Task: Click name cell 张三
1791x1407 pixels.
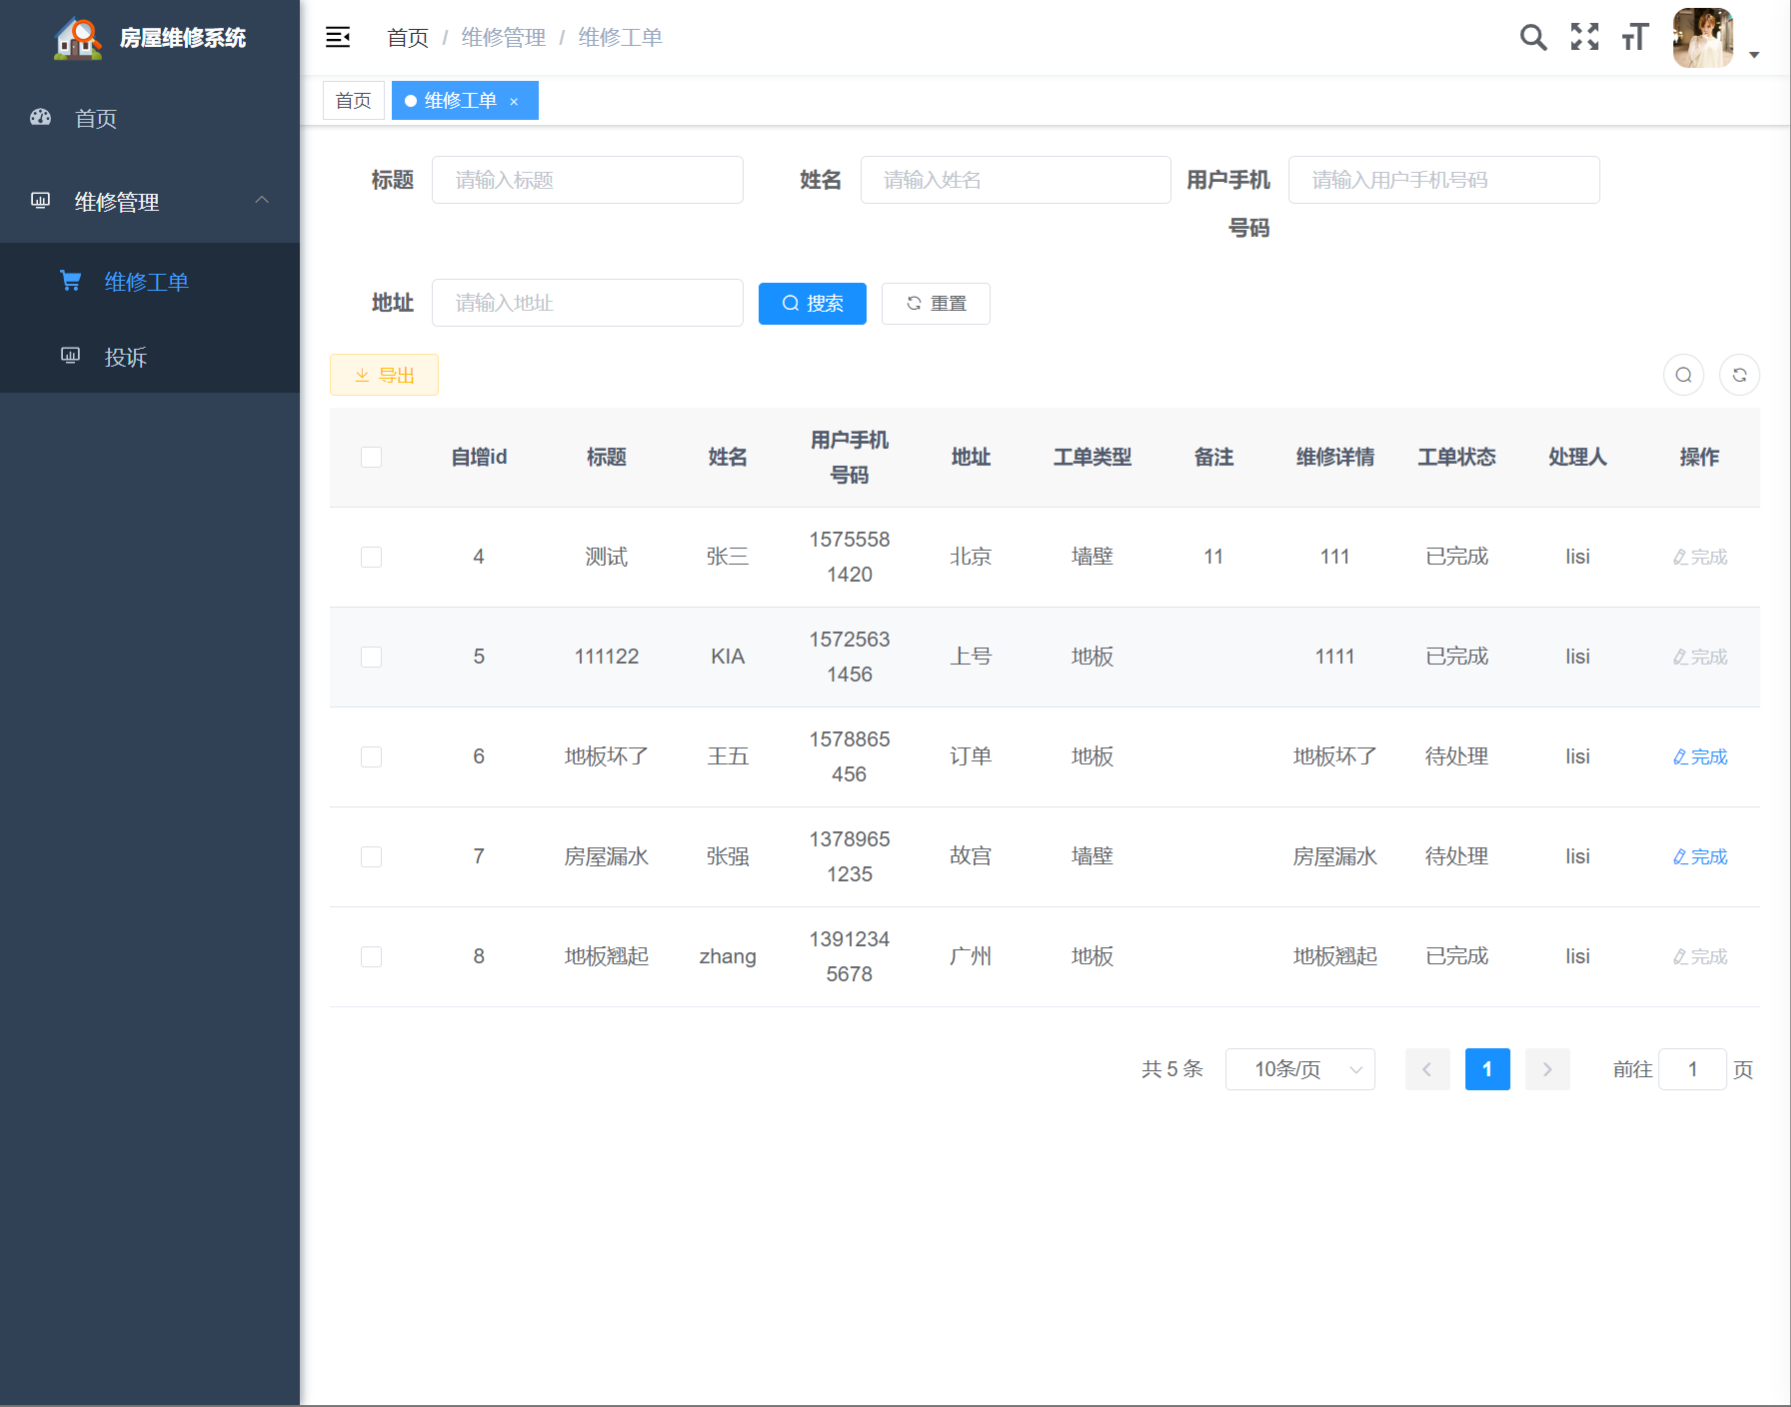Action: point(728,557)
